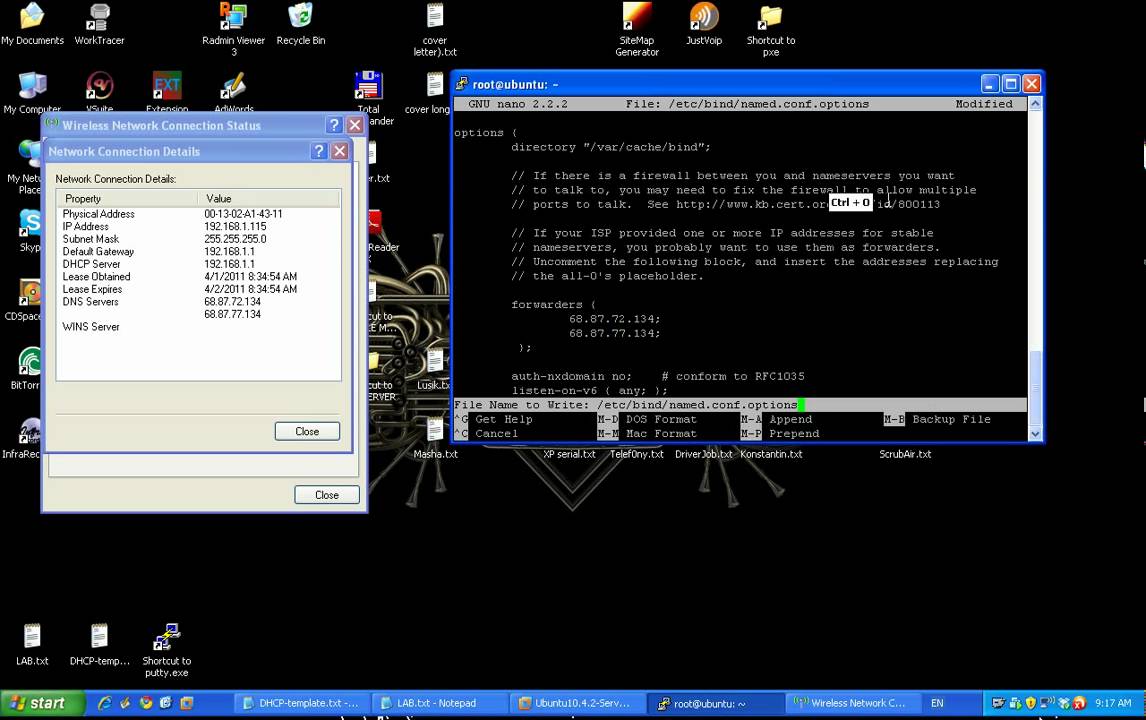The height and width of the screenshot is (720, 1146).
Task: Open the Shortcut to pxe folder
Action: 771,28
